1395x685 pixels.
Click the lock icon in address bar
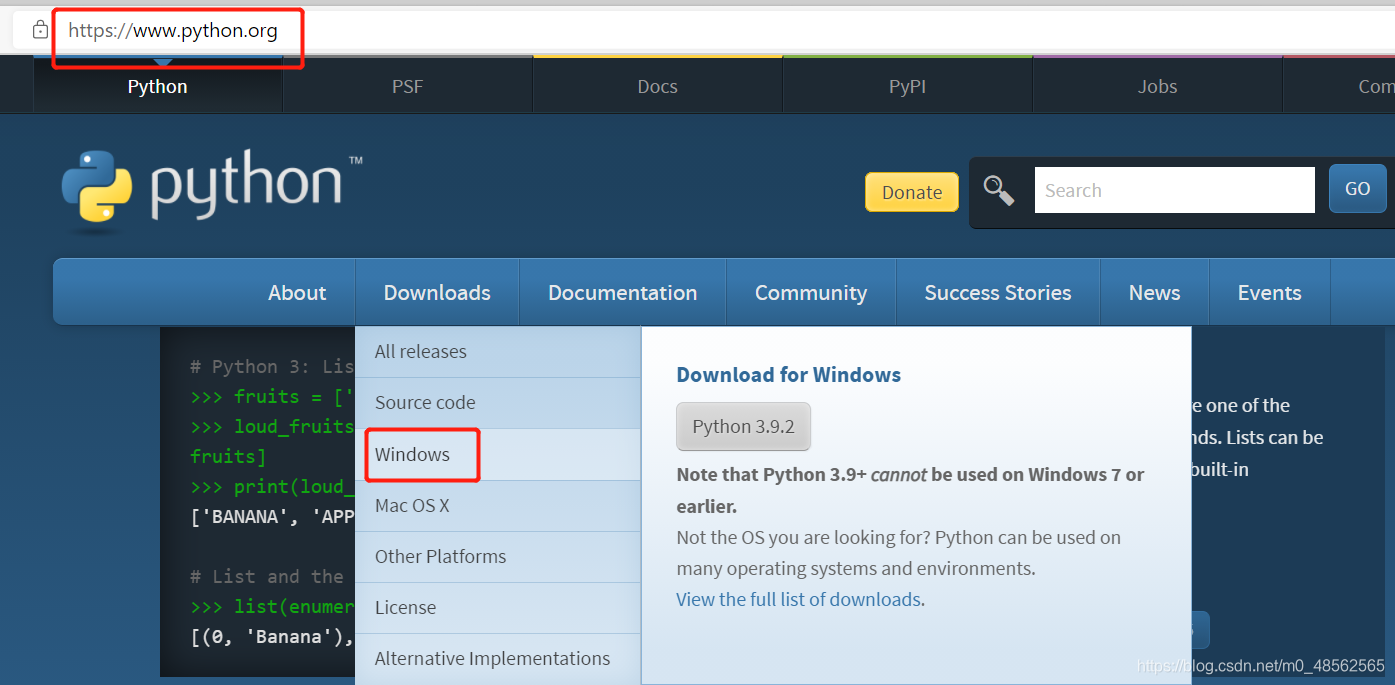point(40,30)
